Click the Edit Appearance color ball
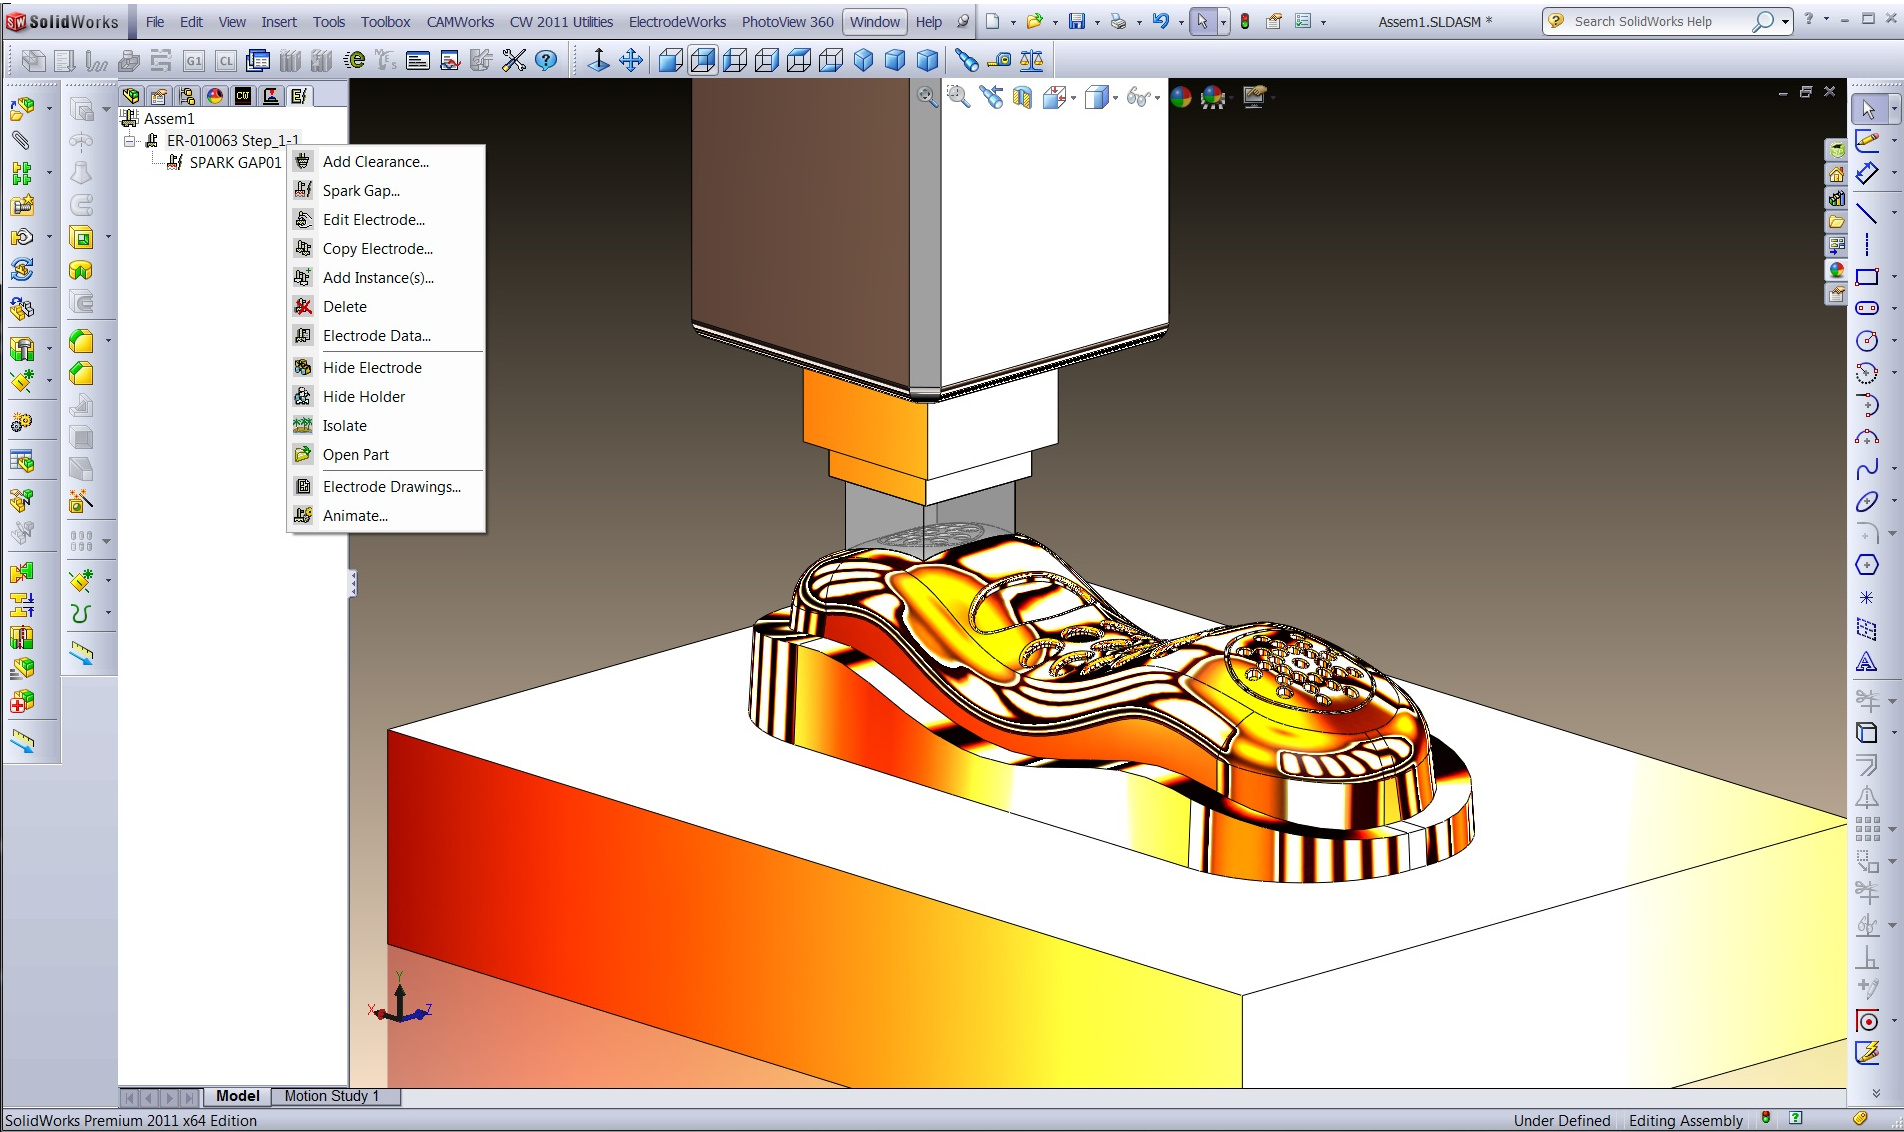The height and width of the screenshot is (1132, 1904). pos(1181,96)
